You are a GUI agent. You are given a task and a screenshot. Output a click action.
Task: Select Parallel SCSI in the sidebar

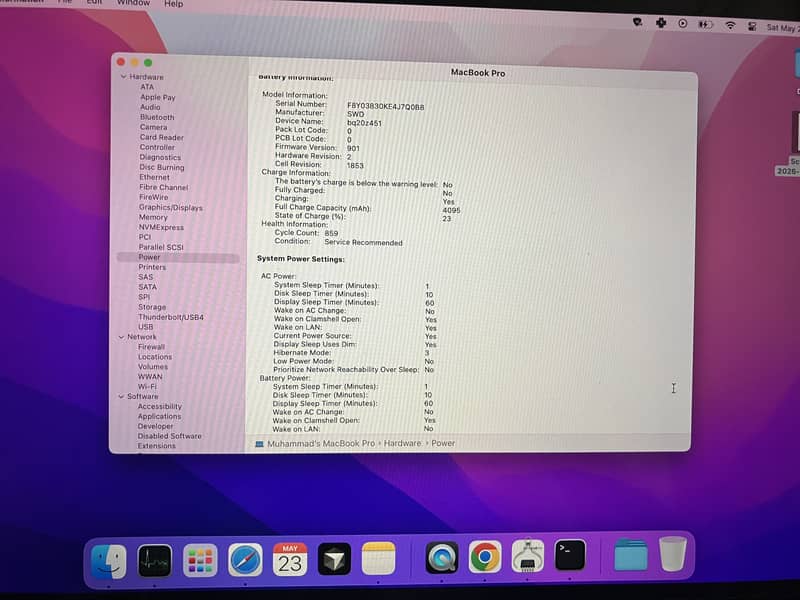(161, 247)
